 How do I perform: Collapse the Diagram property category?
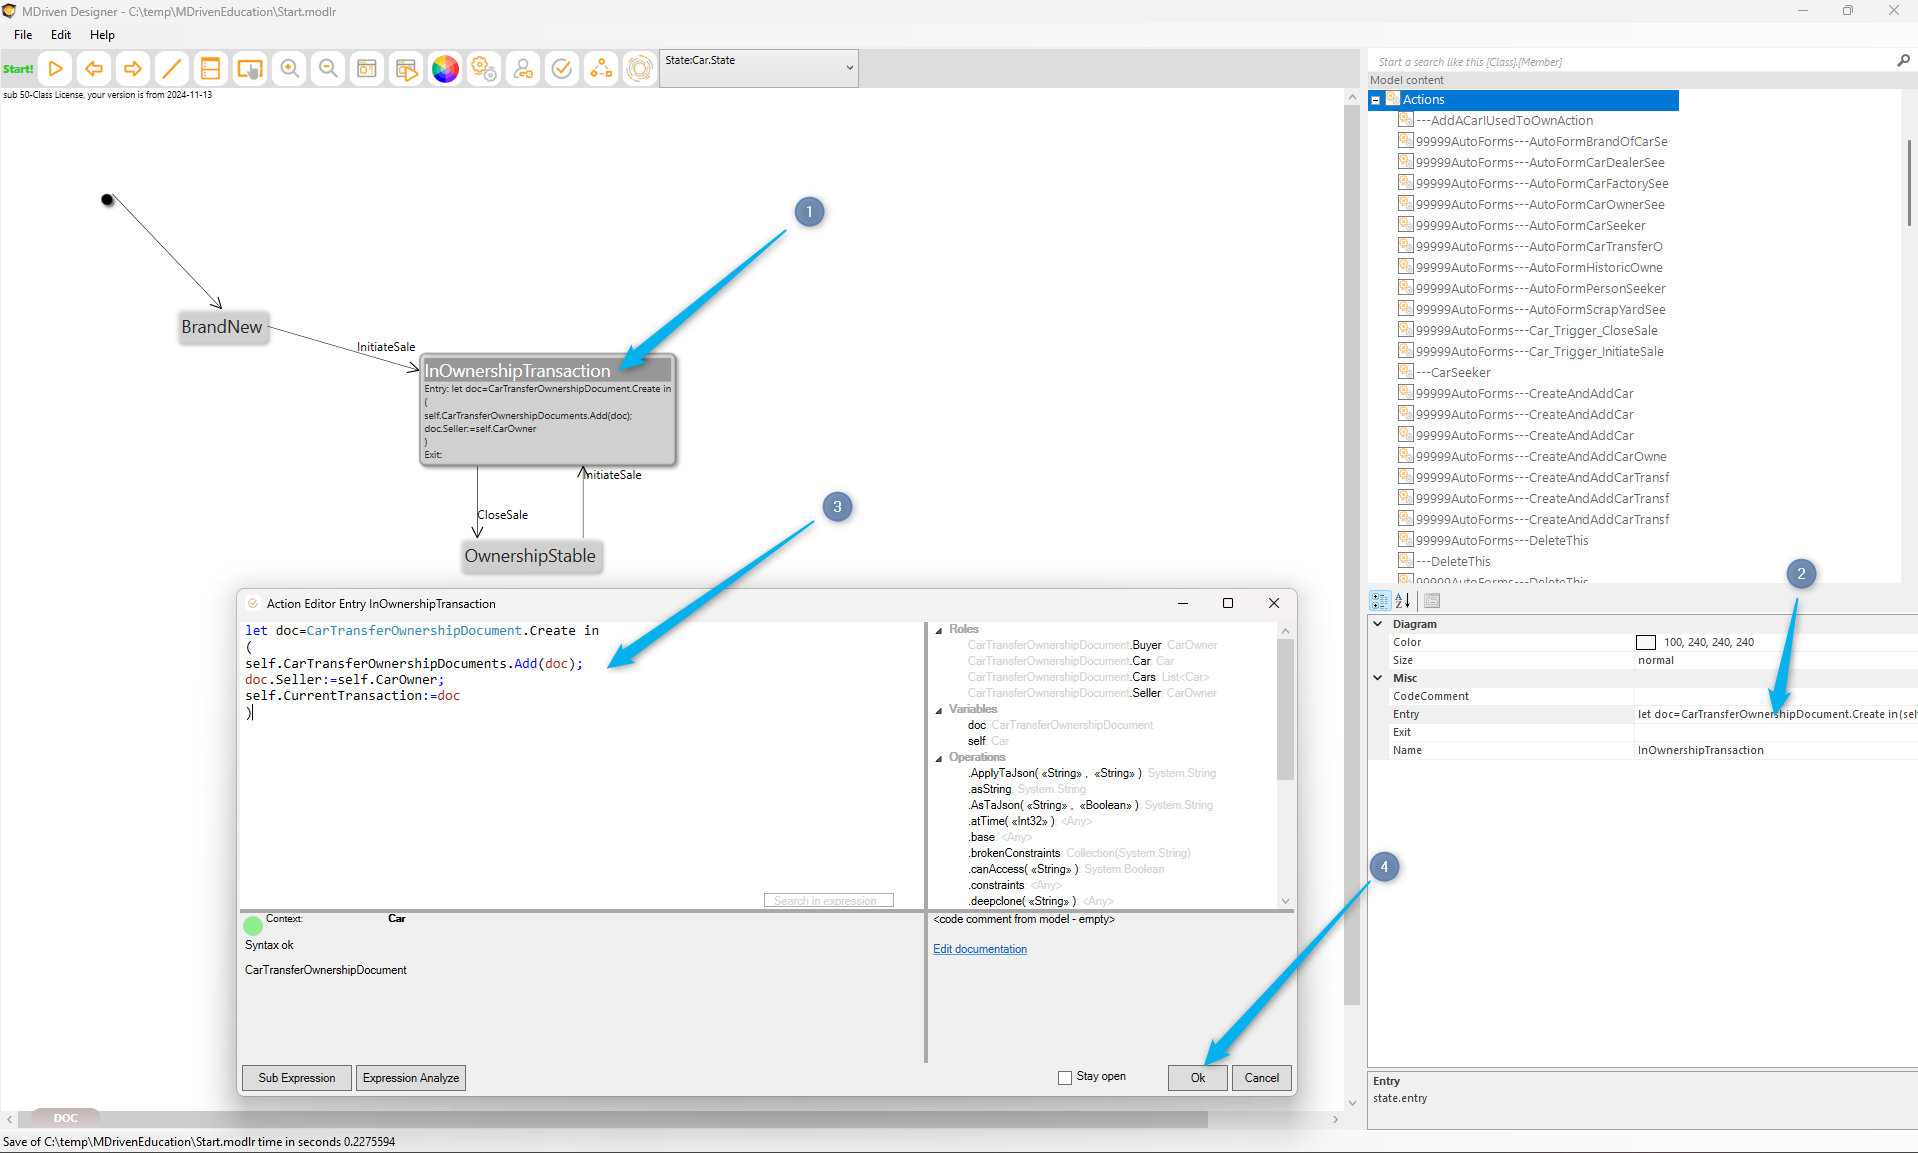1378,624
